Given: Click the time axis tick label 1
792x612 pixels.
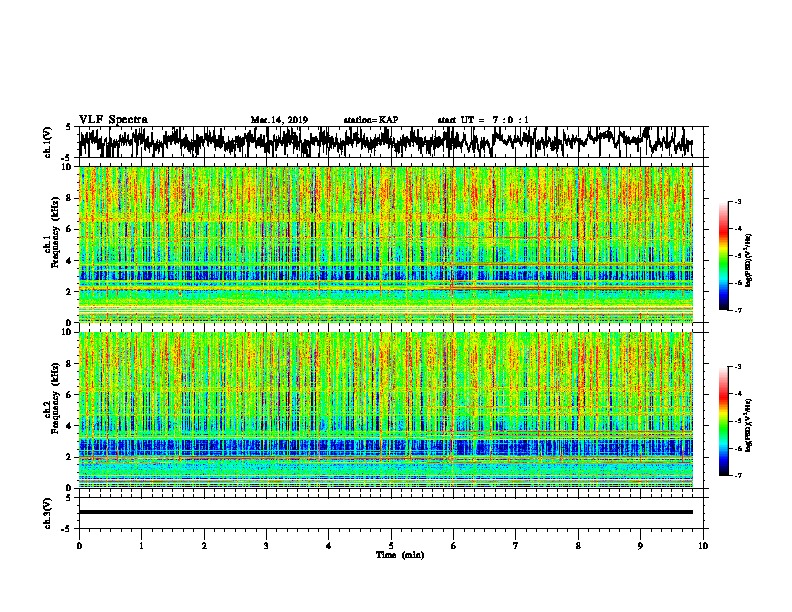Looking at the screenshot, I should (141, 546).
